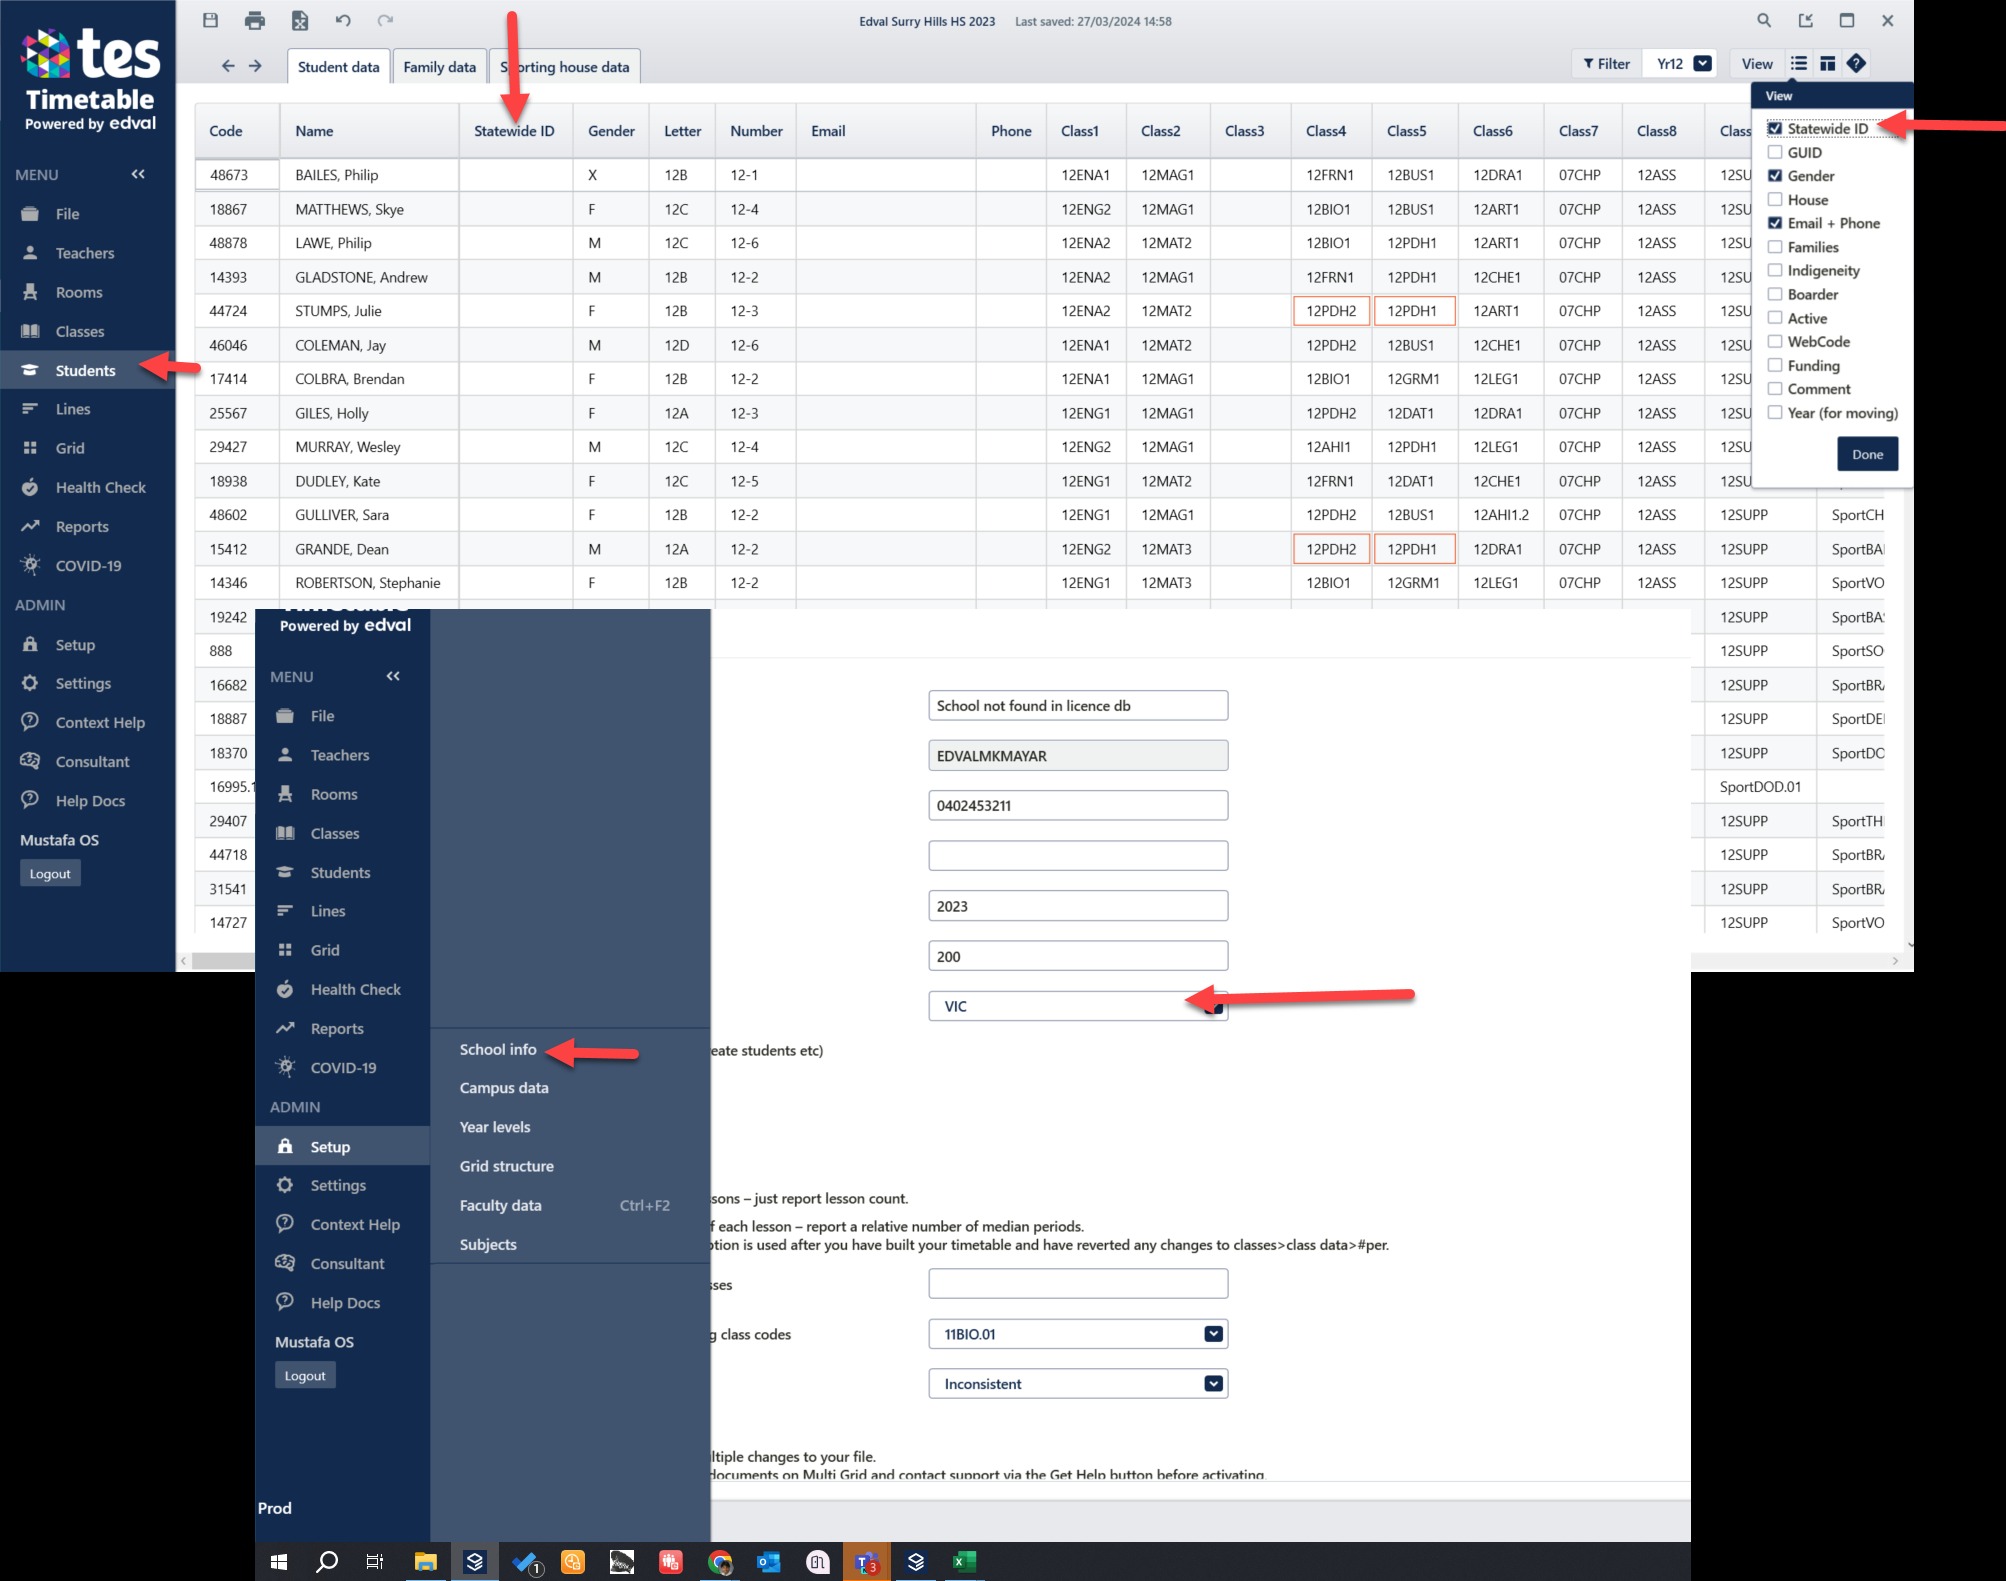Open the Yr12 year filter dropdown
The image size is (2006, 1581).
[1702, 64]
